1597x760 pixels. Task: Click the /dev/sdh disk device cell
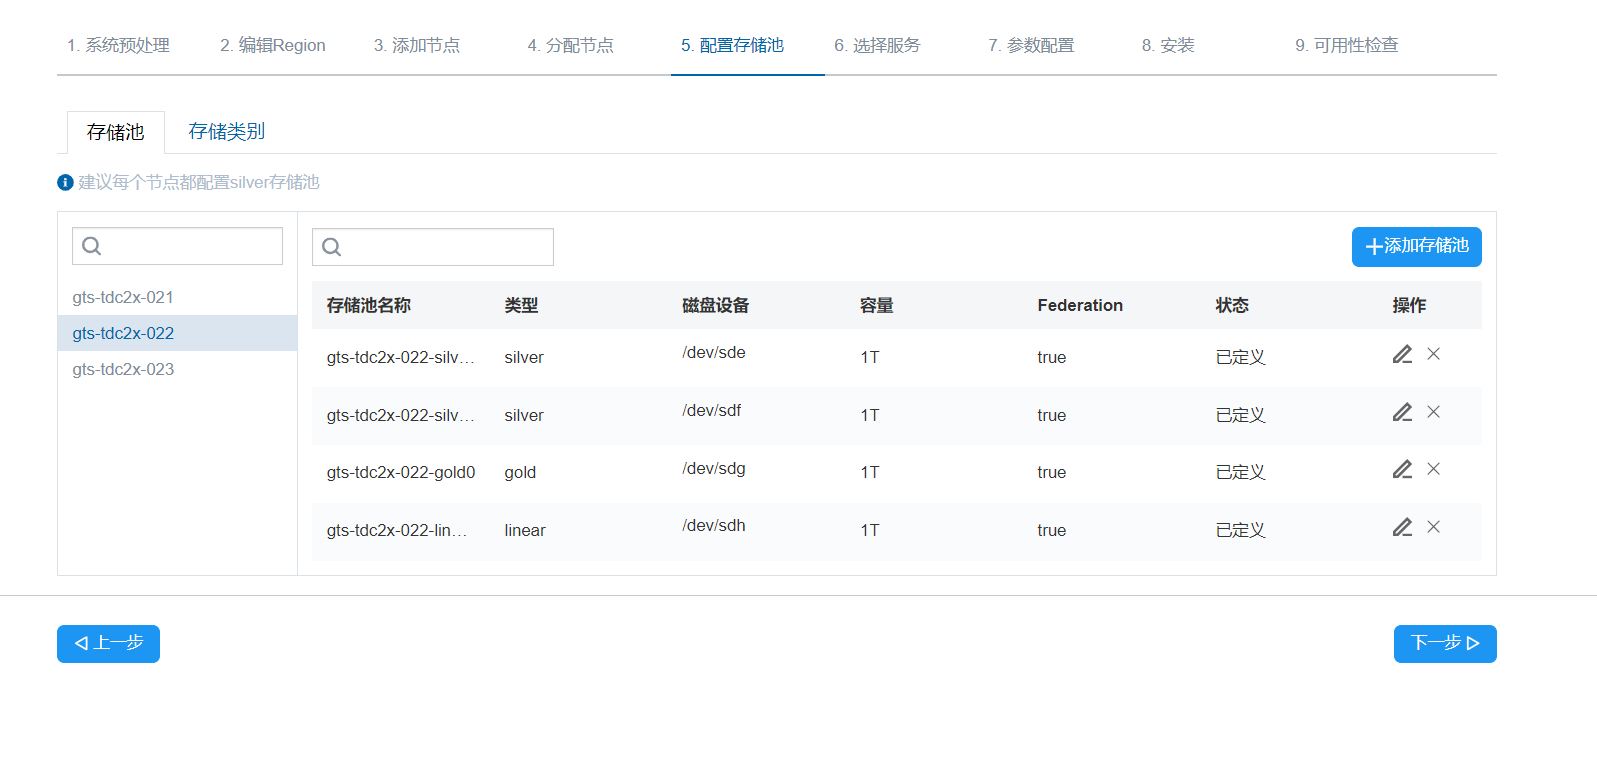(x=714, y=525)
